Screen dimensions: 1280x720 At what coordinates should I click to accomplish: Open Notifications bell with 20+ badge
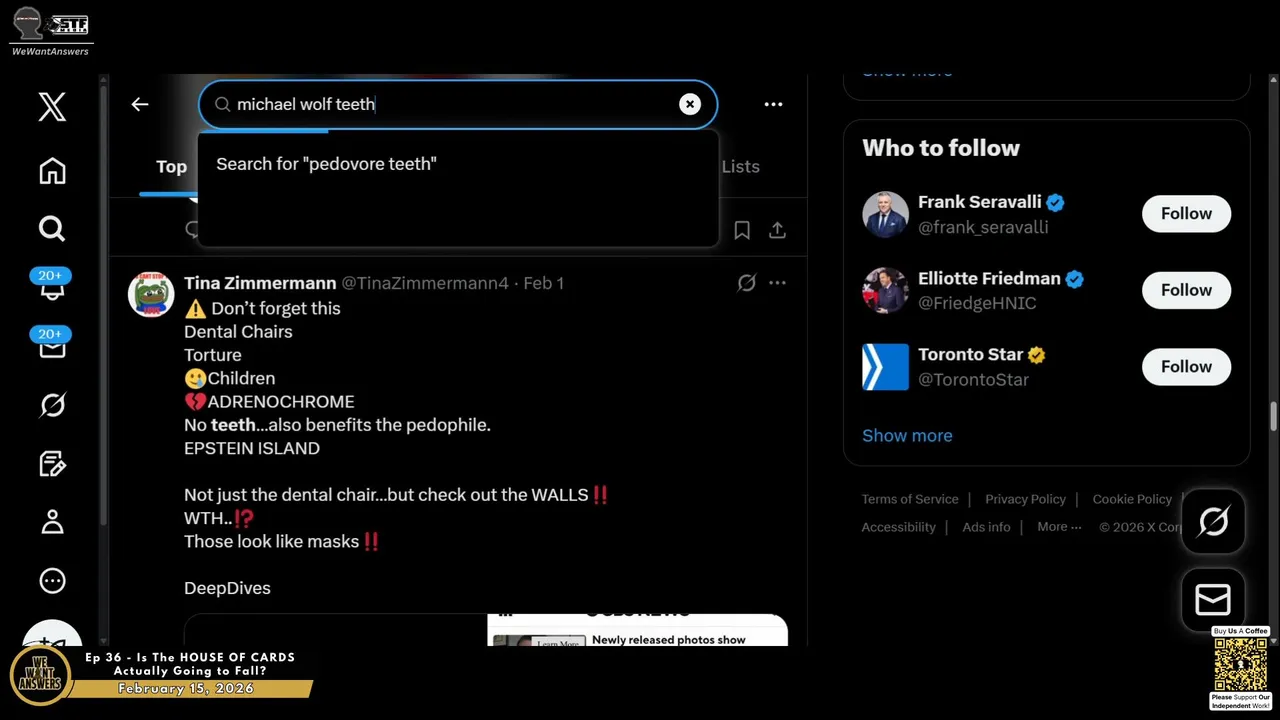[x=52, y=287]
